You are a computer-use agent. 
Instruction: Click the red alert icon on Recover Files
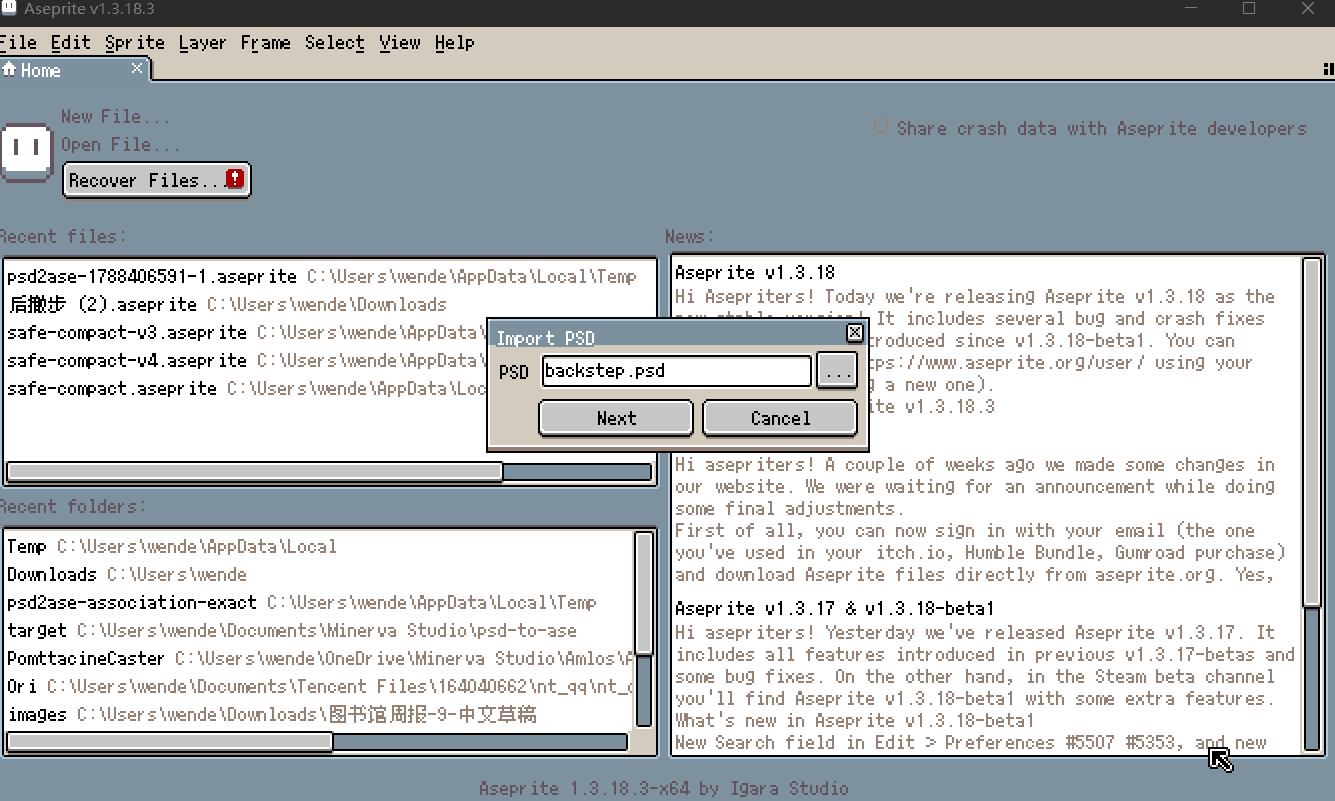click(235, 179)
